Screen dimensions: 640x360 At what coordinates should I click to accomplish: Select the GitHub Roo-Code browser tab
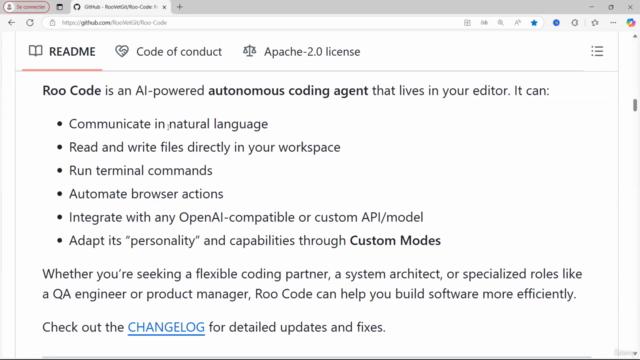(120, 7)
